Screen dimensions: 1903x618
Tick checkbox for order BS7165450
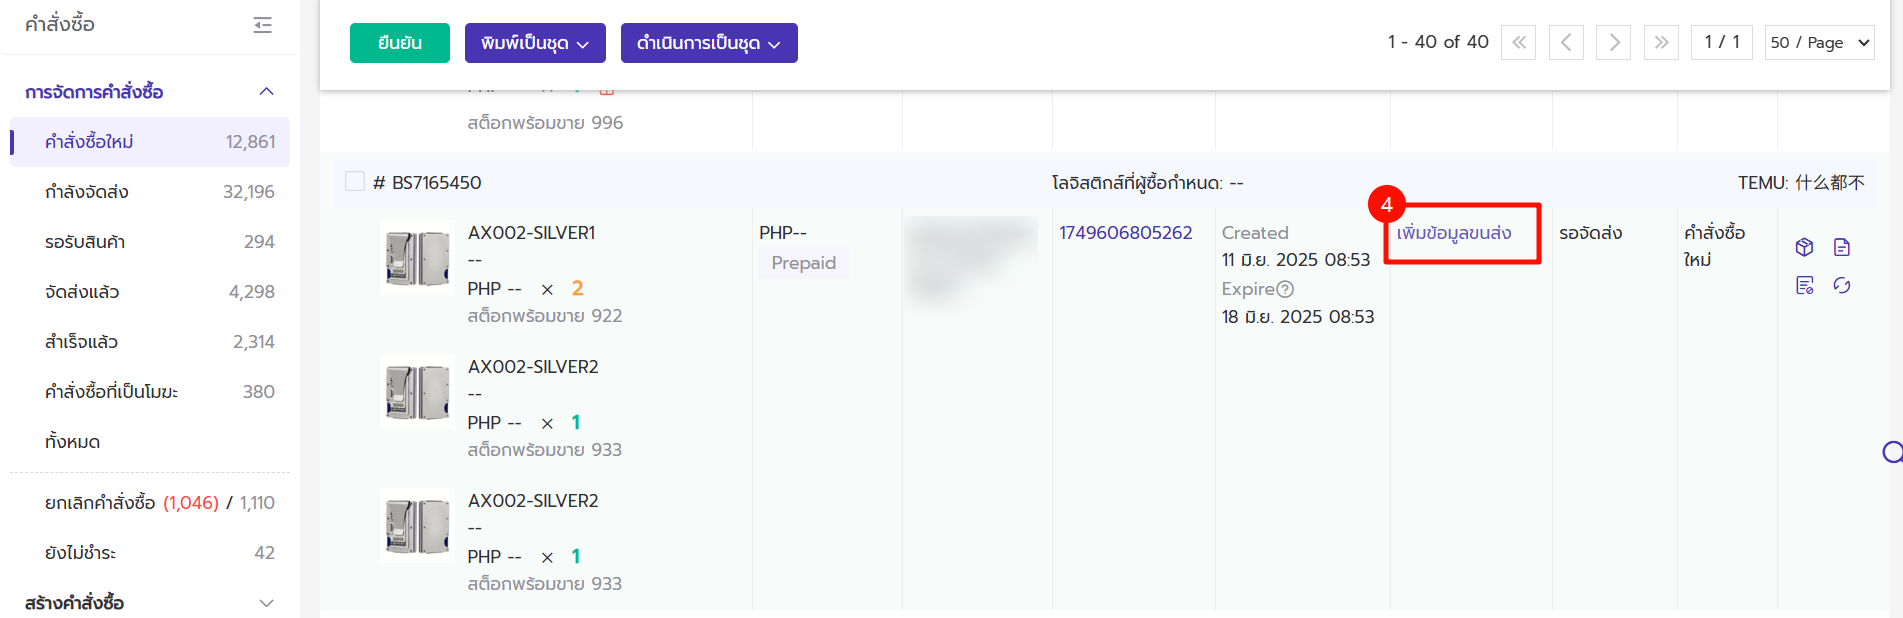[x=355, y=181]
